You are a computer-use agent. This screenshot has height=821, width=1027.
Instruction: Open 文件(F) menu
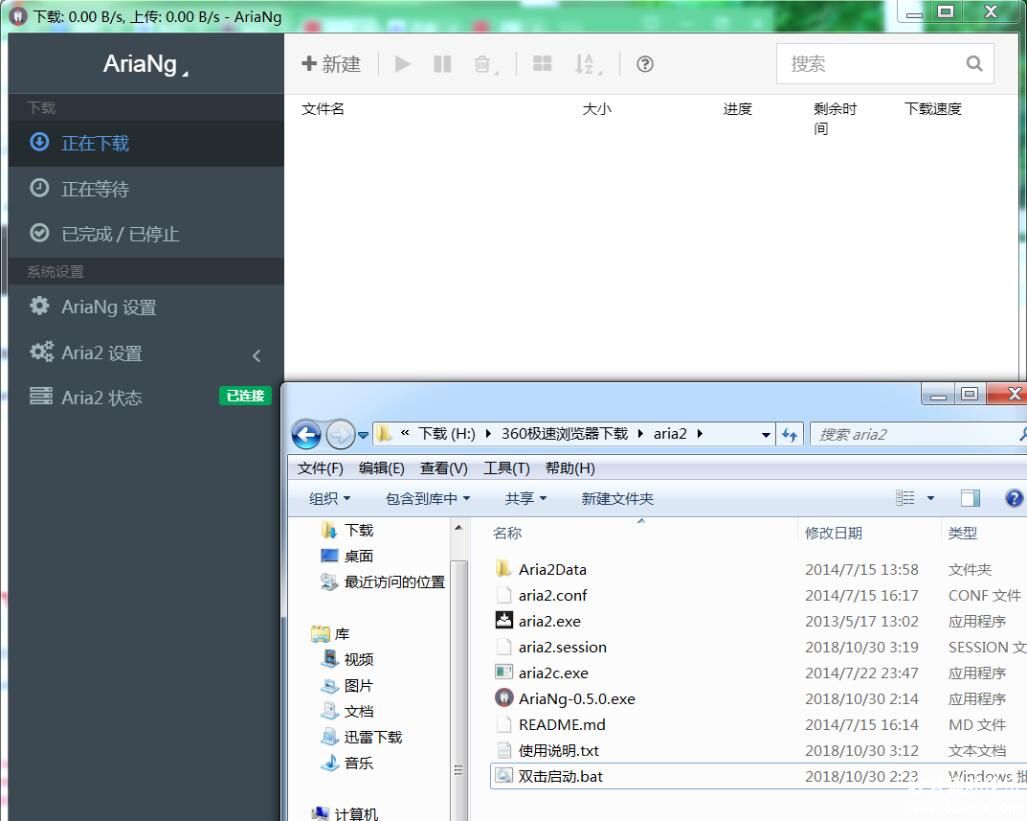320,468
